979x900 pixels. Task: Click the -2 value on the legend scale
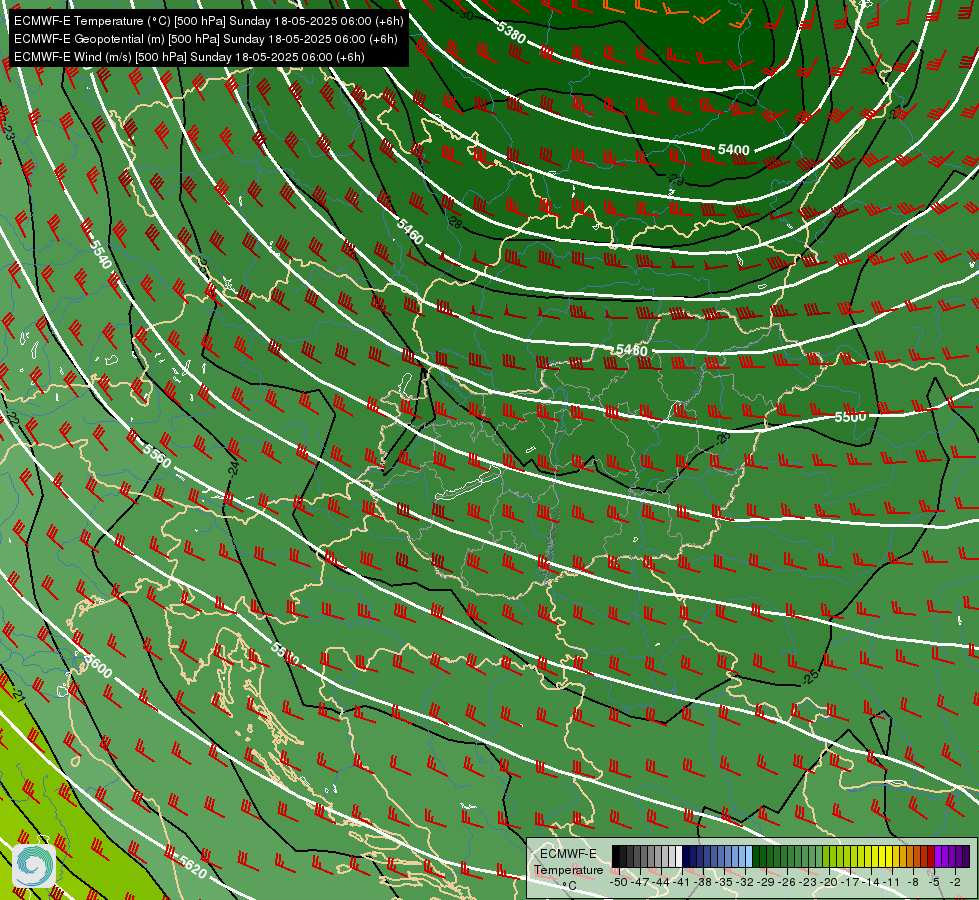tap(955, 882)
